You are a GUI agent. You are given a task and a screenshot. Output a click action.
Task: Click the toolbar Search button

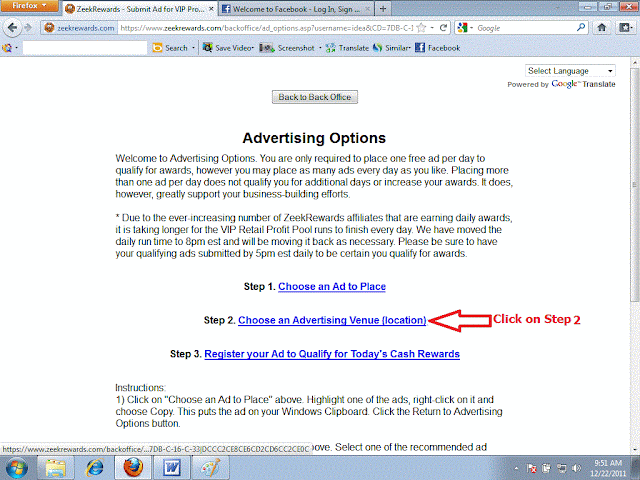pyautogui.click(x=170, y=48)
